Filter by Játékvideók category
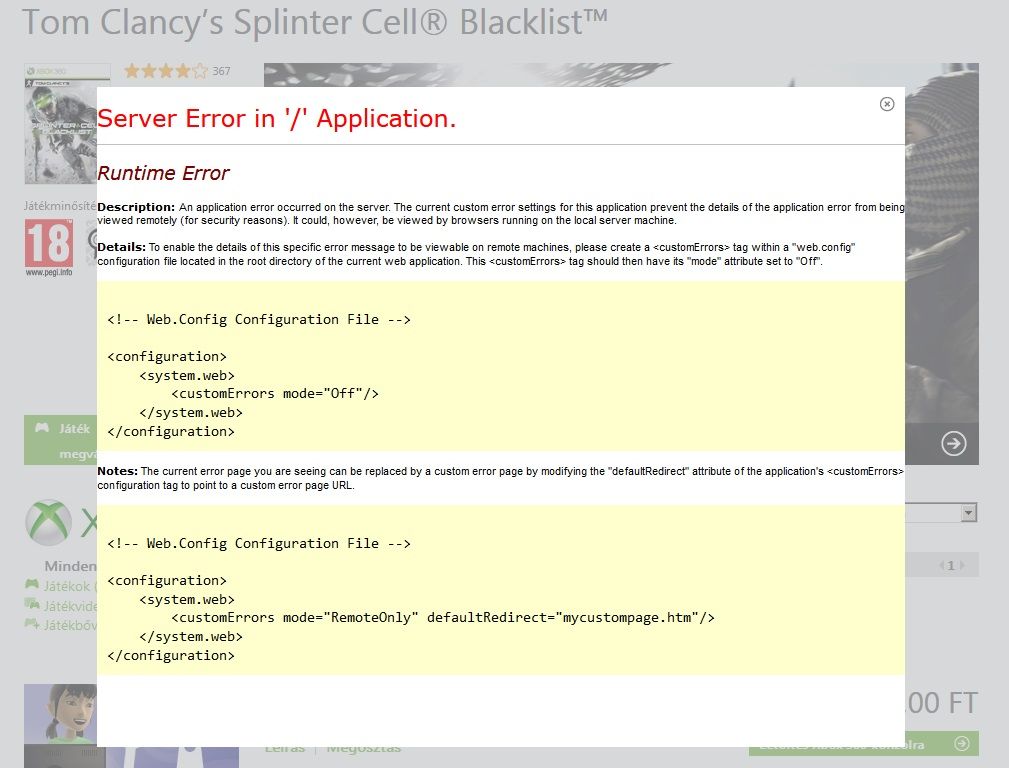Screen dimensions: 1009x768 click(70, 606)
